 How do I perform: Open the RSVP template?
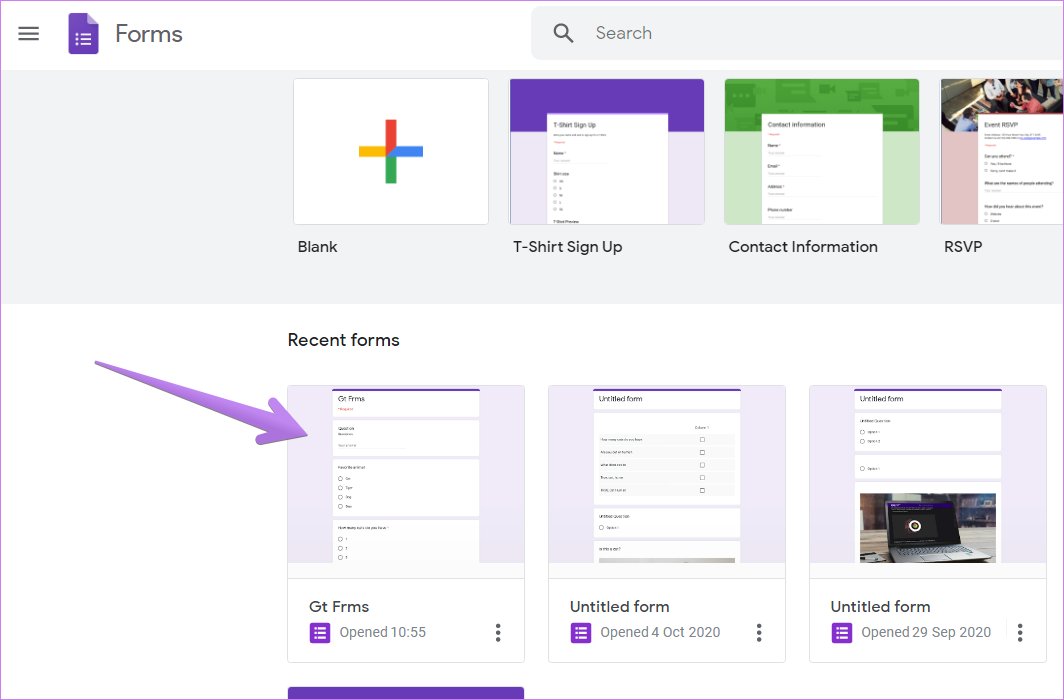pyautogui.click(x=1001, y=151)
